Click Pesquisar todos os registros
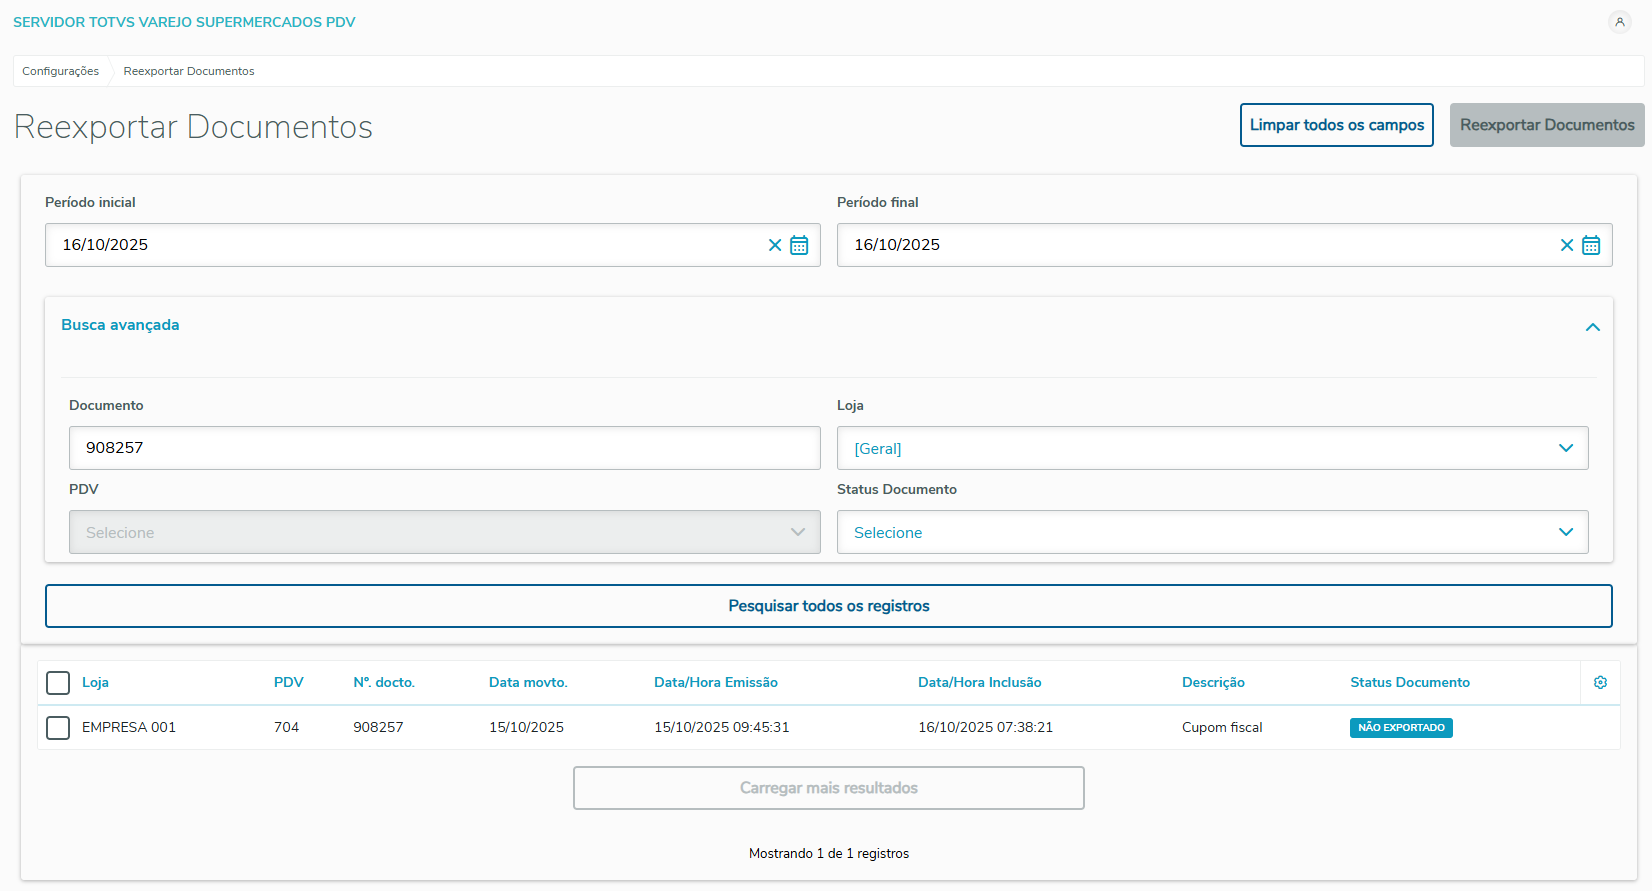This screenshot has width=1652, height=891. pyautogui.click(x=828, y=606)
